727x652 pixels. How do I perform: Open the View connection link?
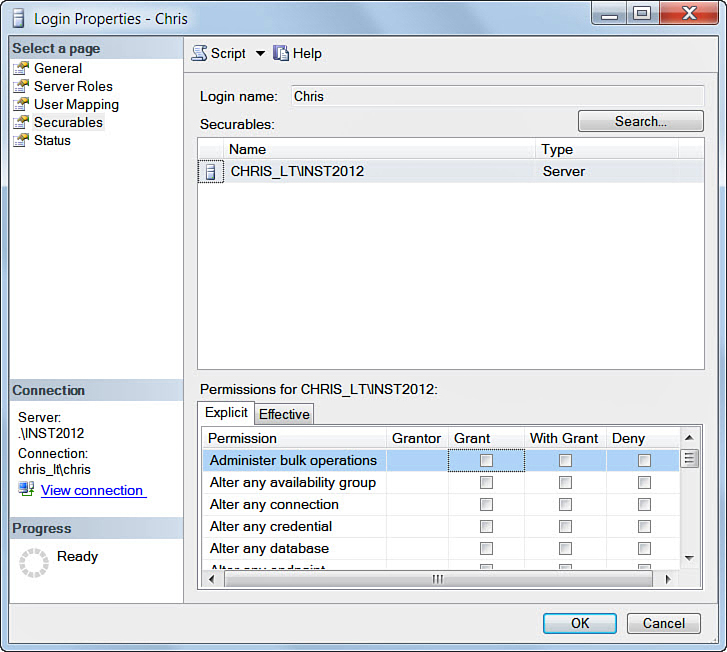coord(92,490)
